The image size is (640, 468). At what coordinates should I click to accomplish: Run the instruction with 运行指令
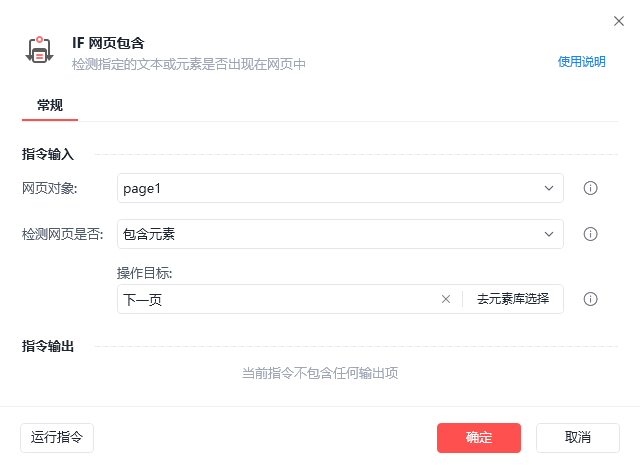pos(57,437)
